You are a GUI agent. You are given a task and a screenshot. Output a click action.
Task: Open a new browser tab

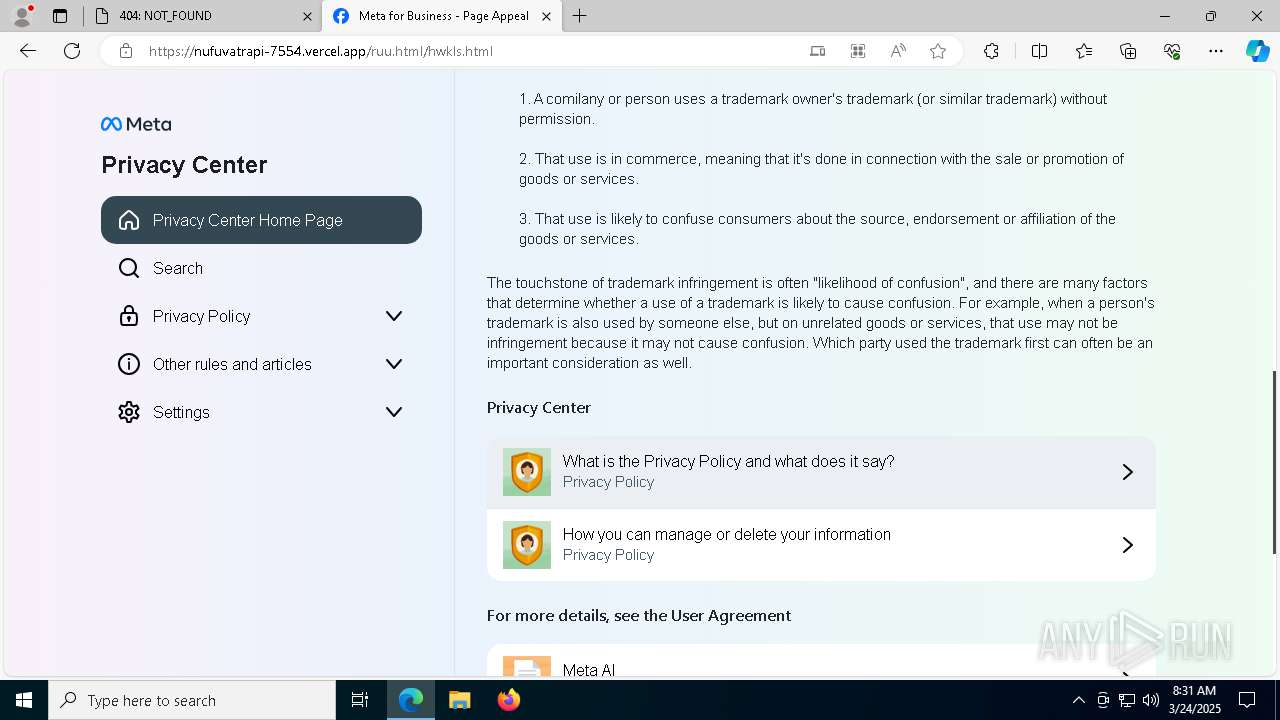[580, 16]
